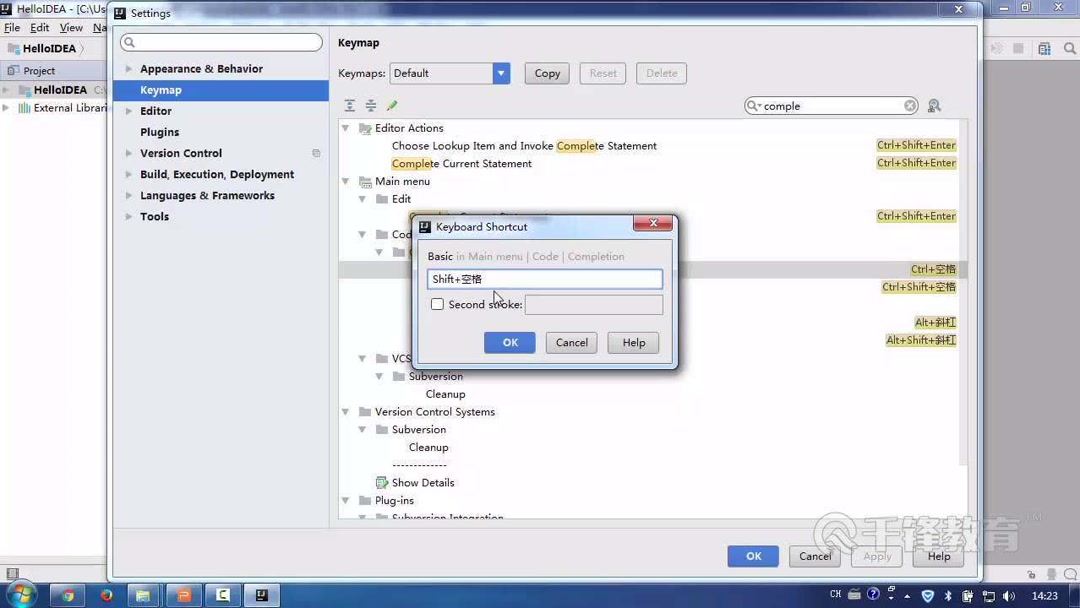
Task: Select the green Edit Shortcut pencil icon
Action: click(392, 104)
